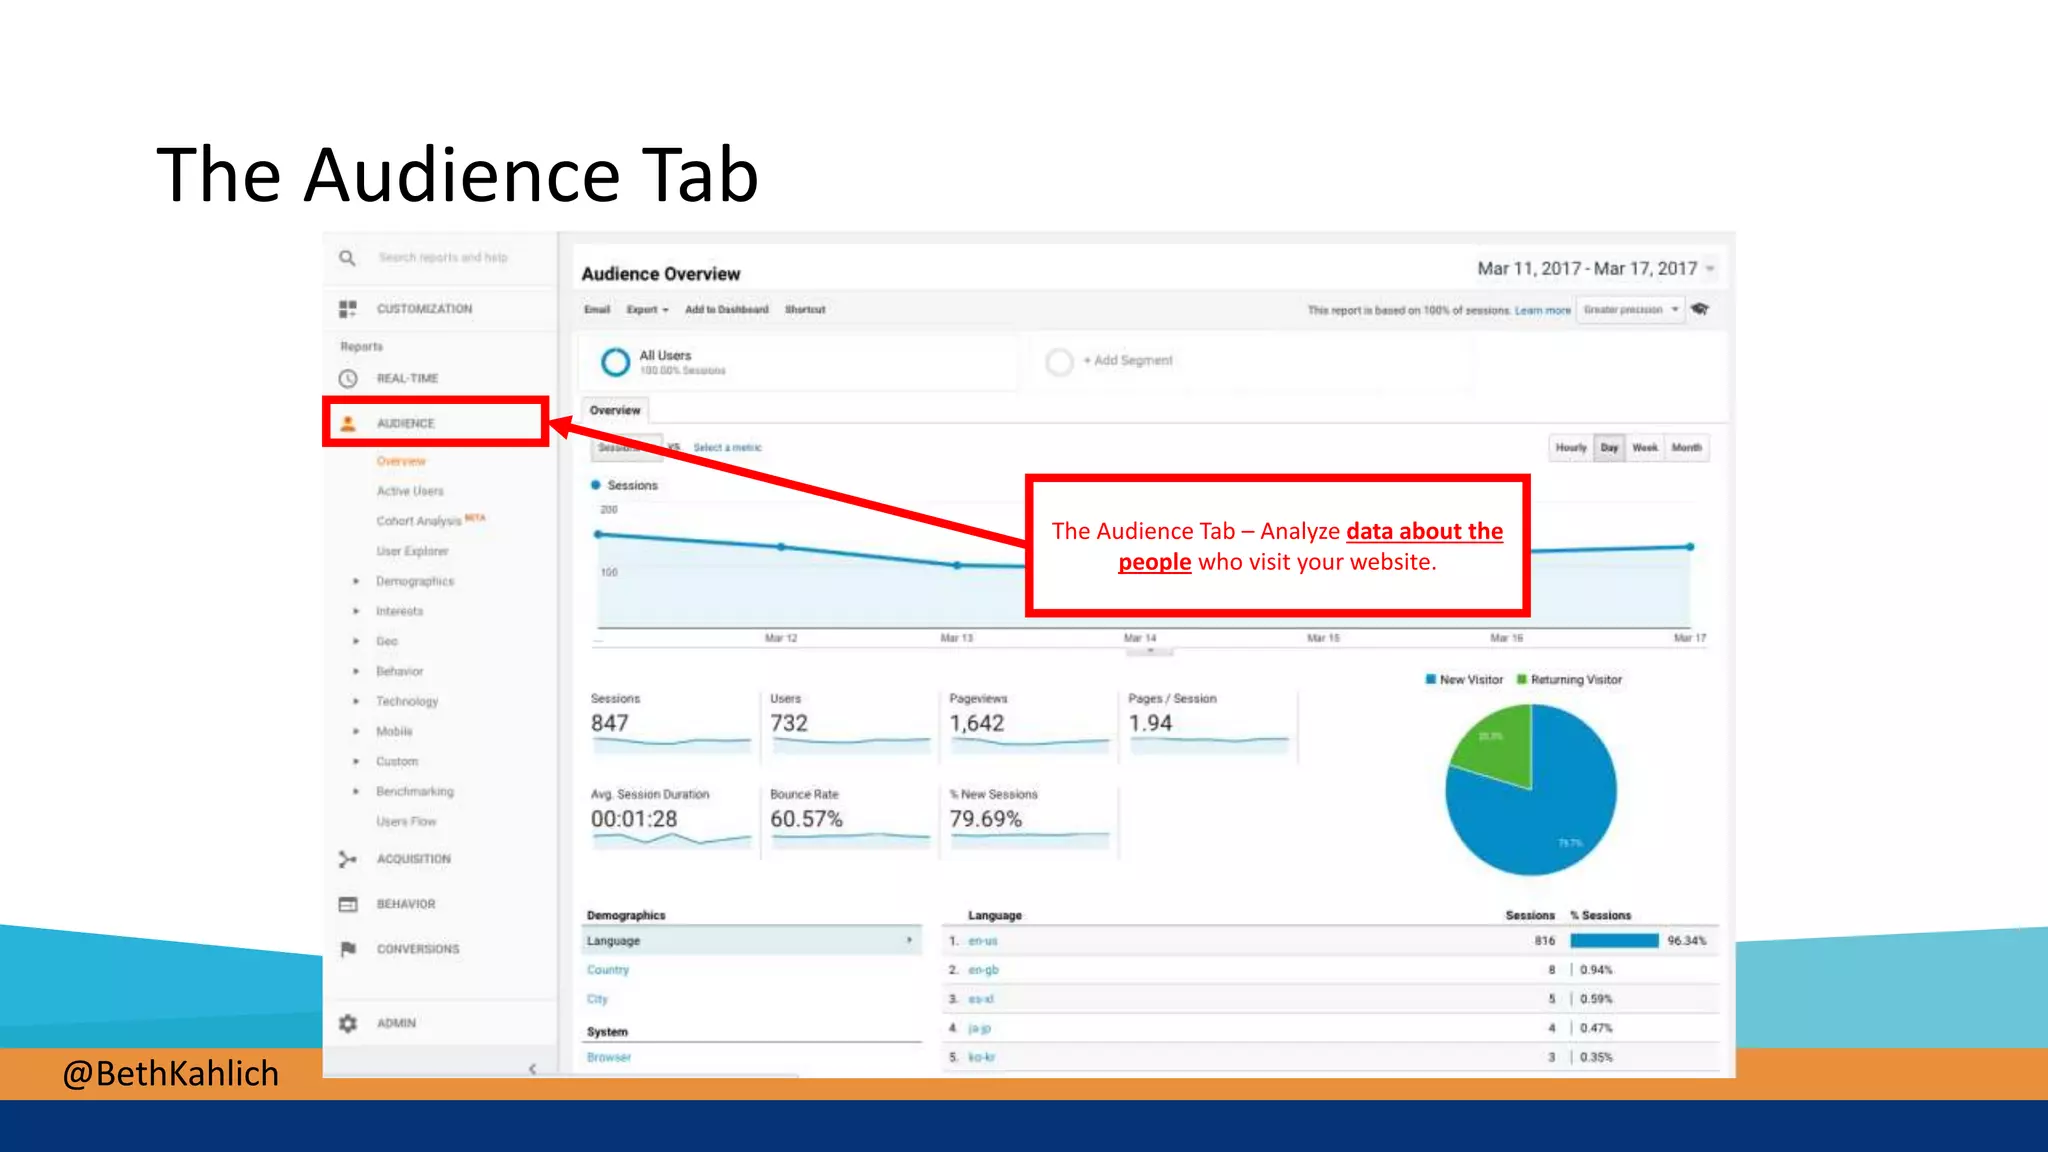Click into Search reports and help field
Image resolution: width=2048 pixels, height=1152 pixels.
[443, 258]
